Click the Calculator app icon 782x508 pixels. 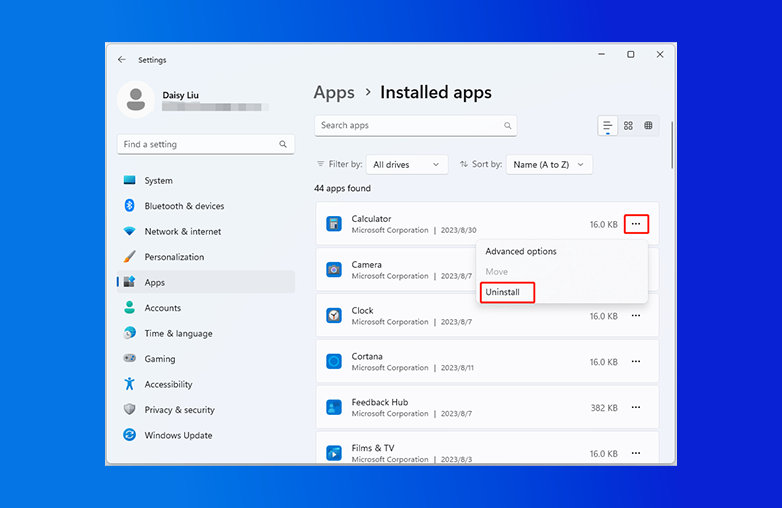click(x=334, y=224)
